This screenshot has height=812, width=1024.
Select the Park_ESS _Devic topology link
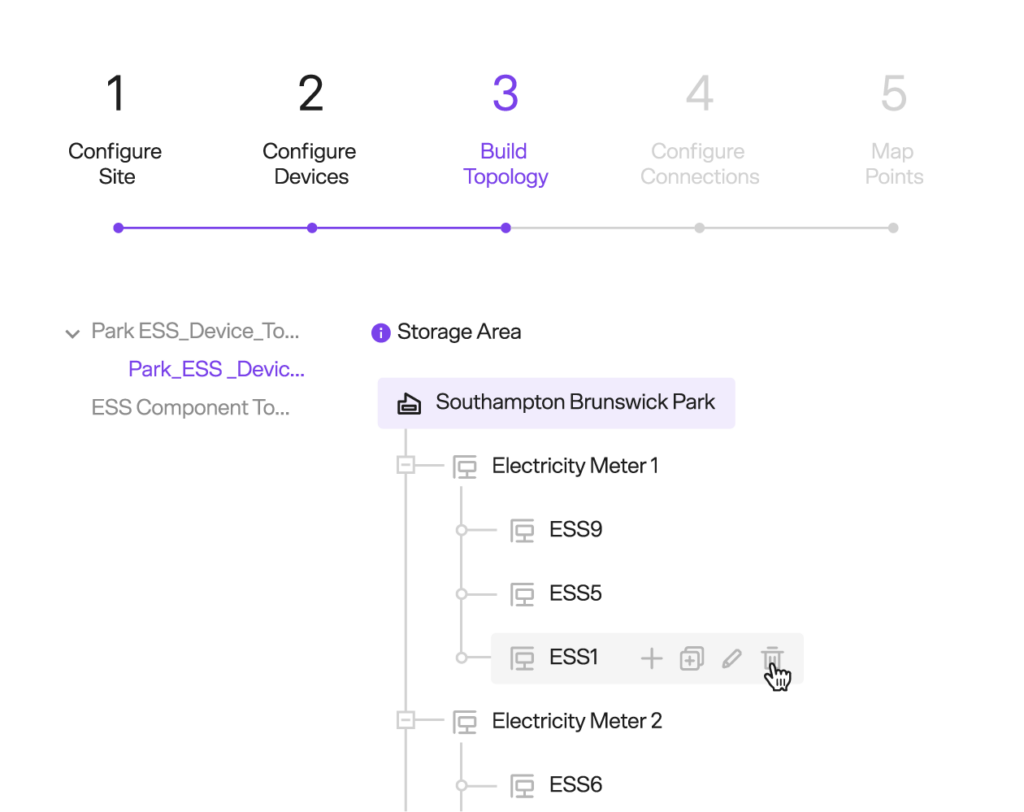216,369
